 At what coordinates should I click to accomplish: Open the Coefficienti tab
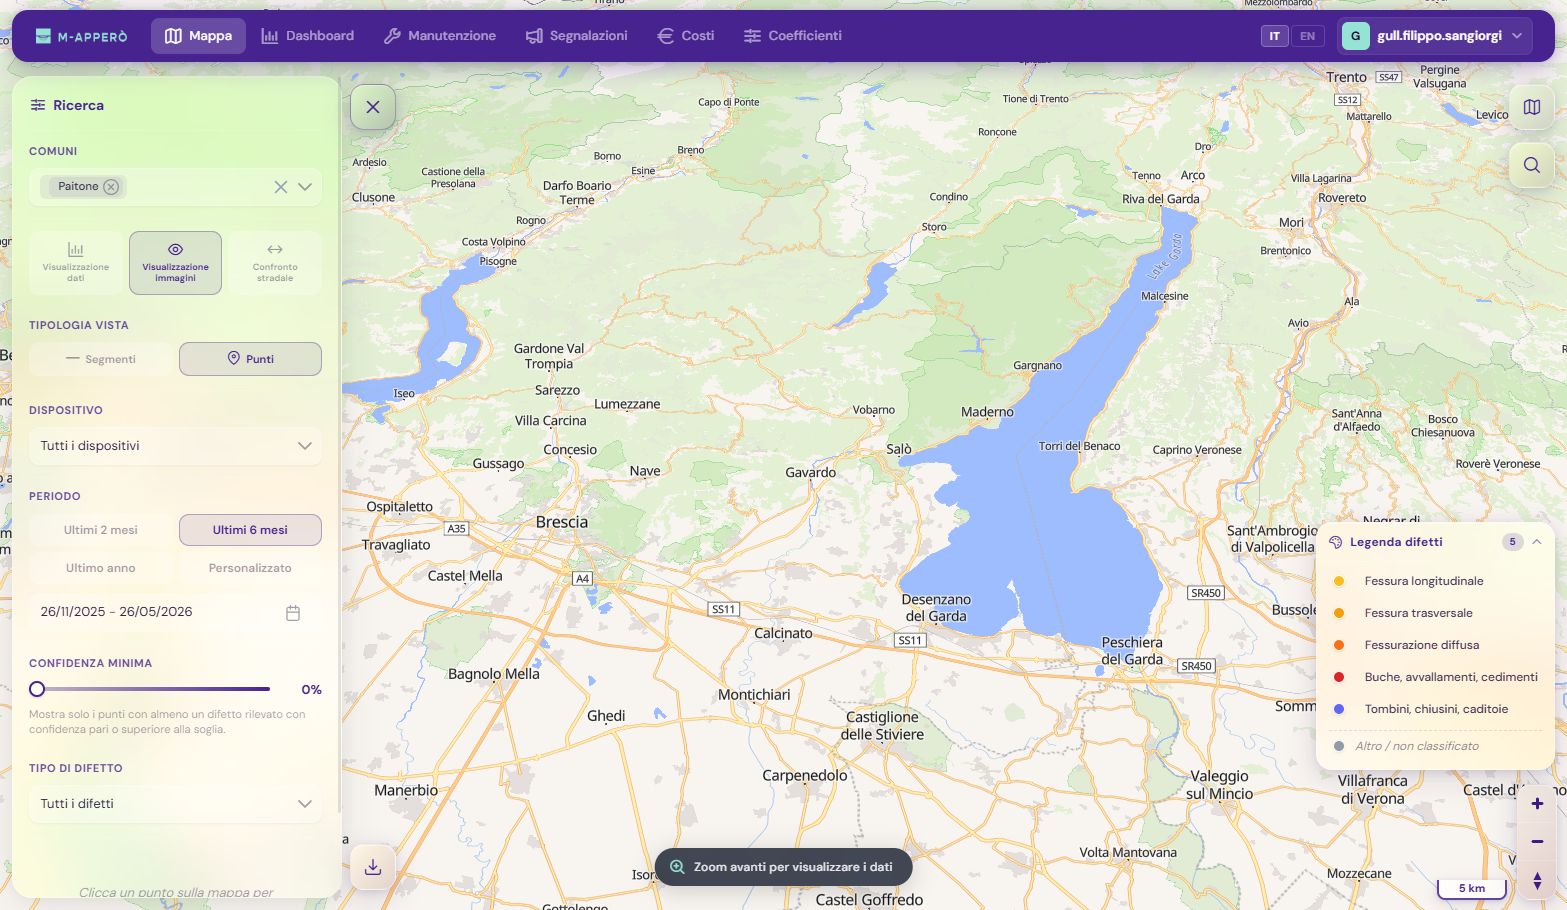[x=793, y=36]
